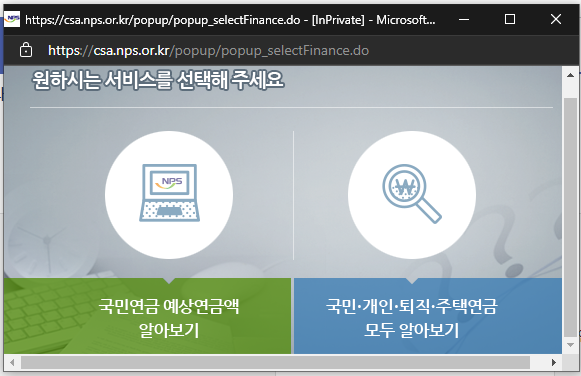Image resolution: width=581 pixels, height=376 pixels.
Task: Click the address bar URL text
Action: (209, 50)
